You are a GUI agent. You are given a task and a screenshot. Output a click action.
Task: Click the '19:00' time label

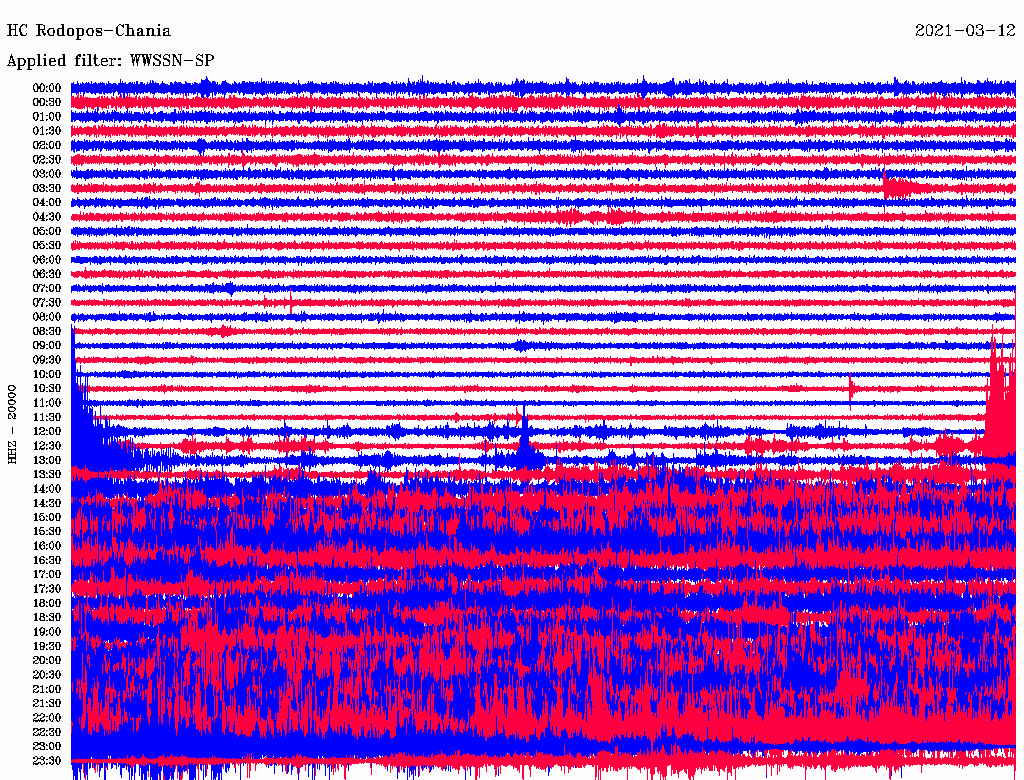coord(47,632)
